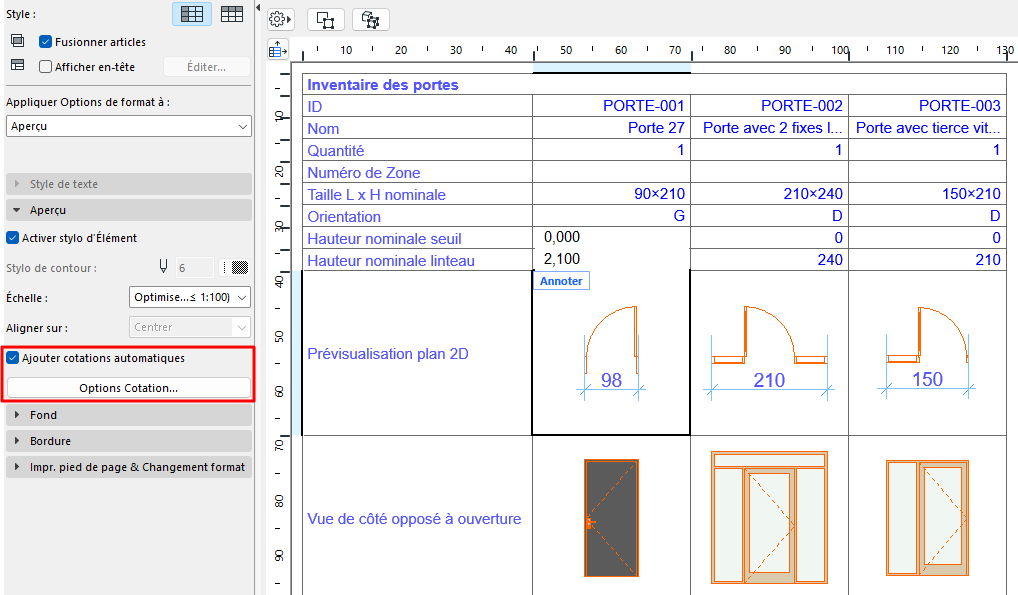Click the select-in-3D toolbar icon
The width and height of the screenshot is (1018, 595).
(371, 19)
